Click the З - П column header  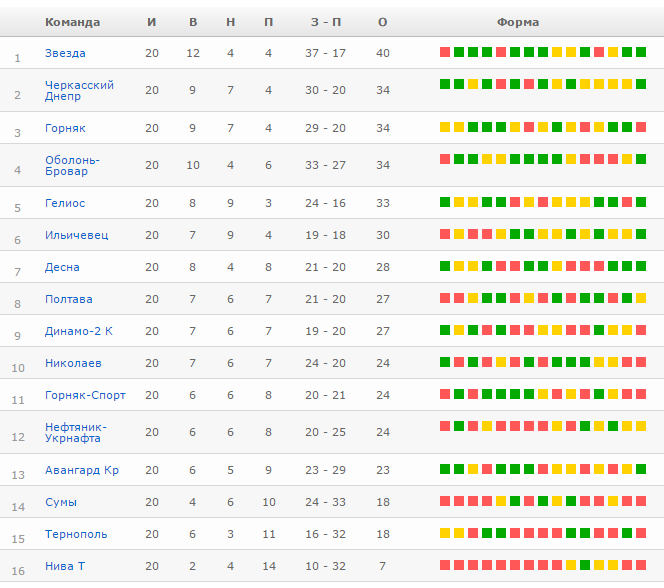(325, 22)
